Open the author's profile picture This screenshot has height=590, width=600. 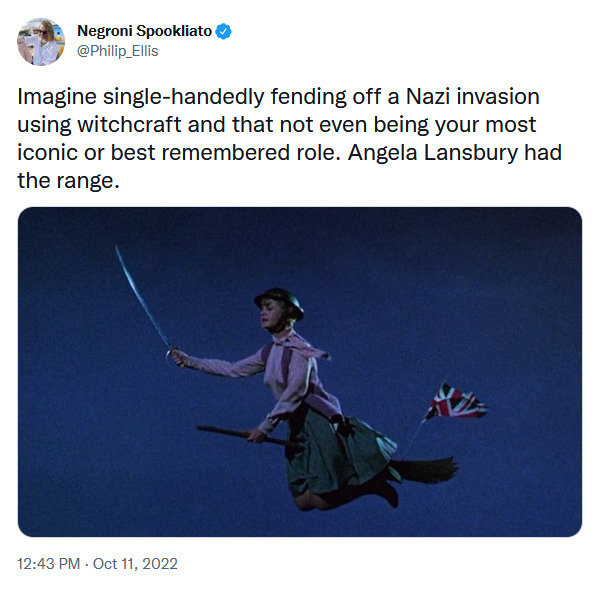click(x=41, y=41)
